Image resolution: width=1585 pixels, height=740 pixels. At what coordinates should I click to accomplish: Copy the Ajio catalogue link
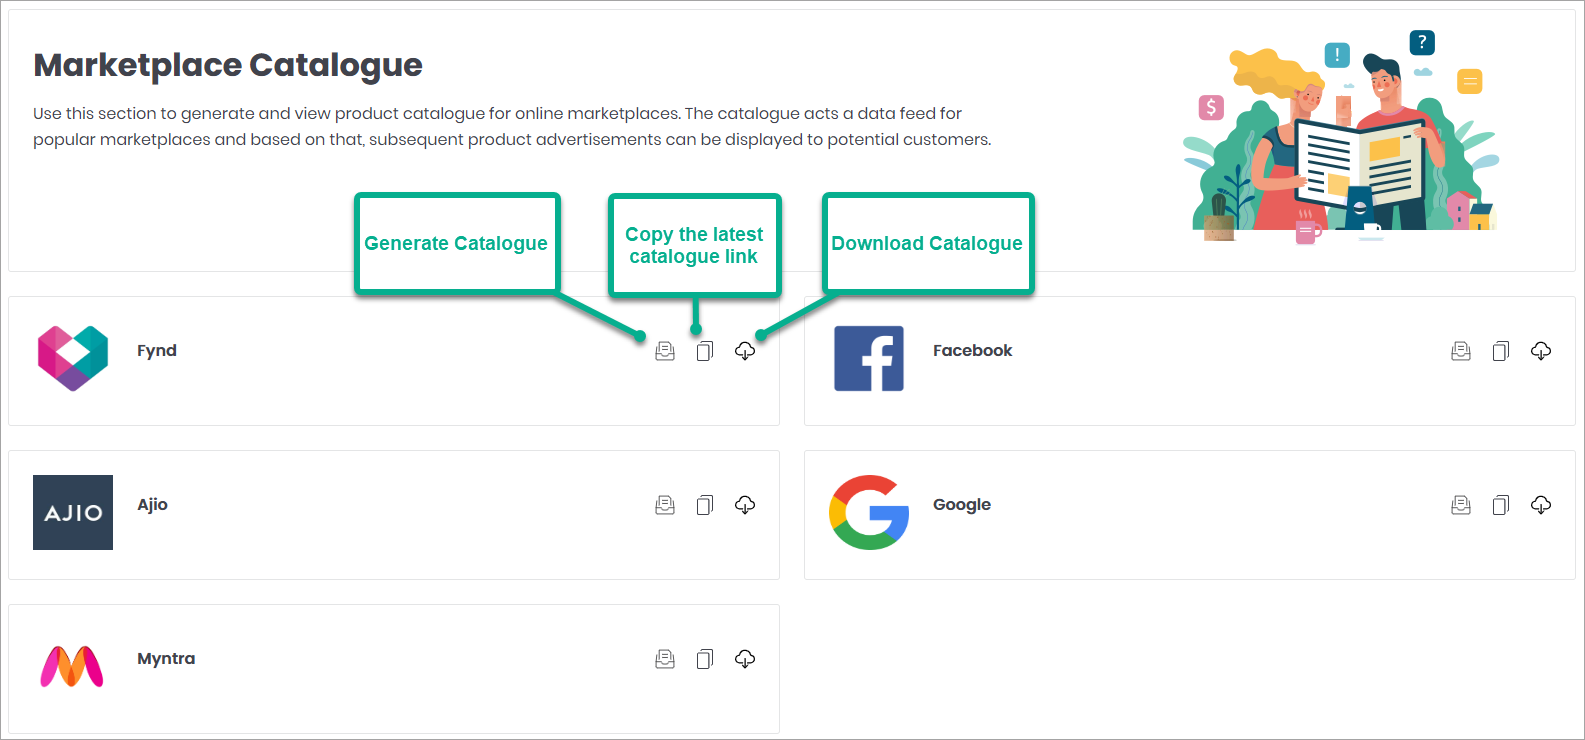point(705,505)
